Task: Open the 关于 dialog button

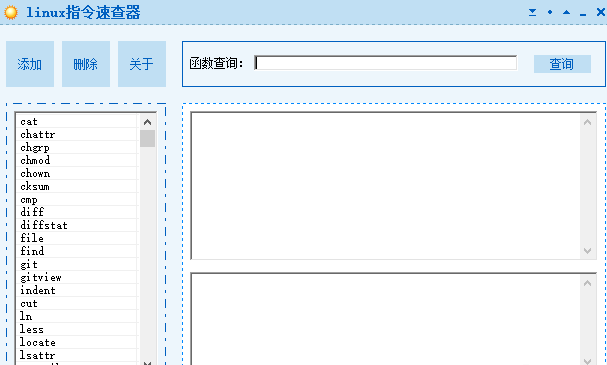Action: click(x=142, y=64)
